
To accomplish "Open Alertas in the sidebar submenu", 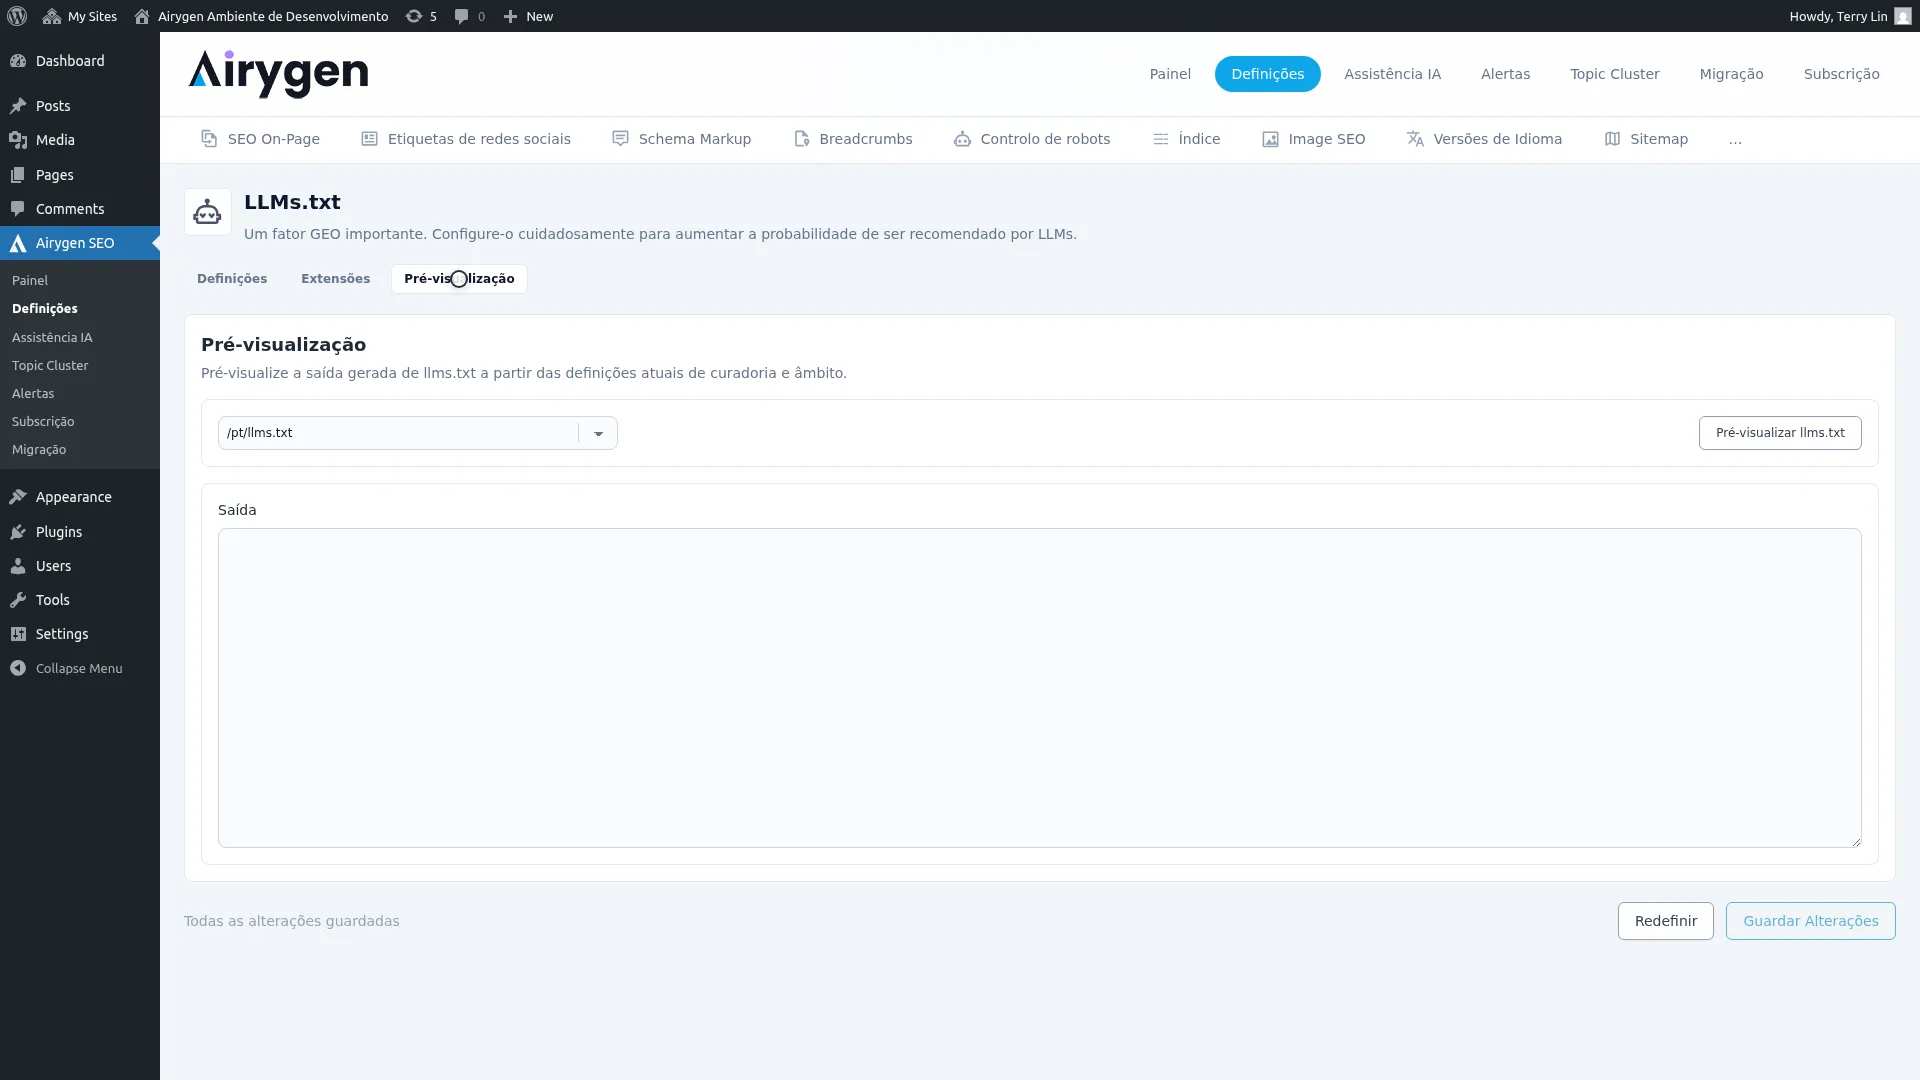I will coord(33,394).
